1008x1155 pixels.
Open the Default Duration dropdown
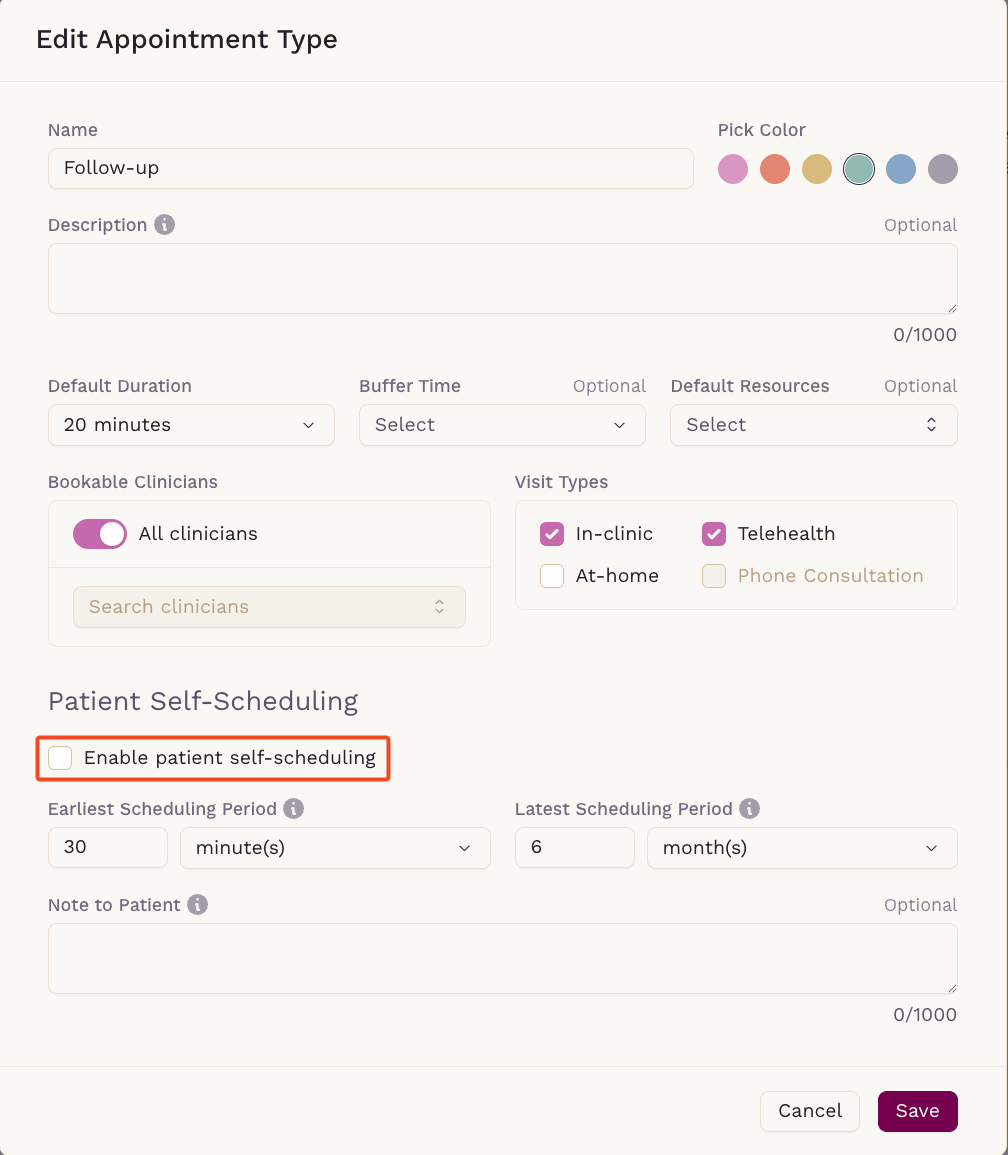pos(191,425)
